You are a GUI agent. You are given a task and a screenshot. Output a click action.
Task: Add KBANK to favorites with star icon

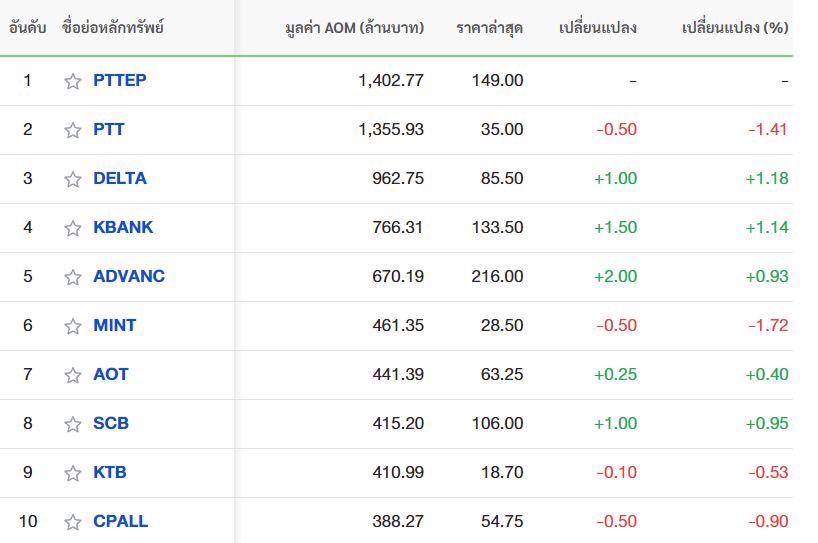pos(73,228)
